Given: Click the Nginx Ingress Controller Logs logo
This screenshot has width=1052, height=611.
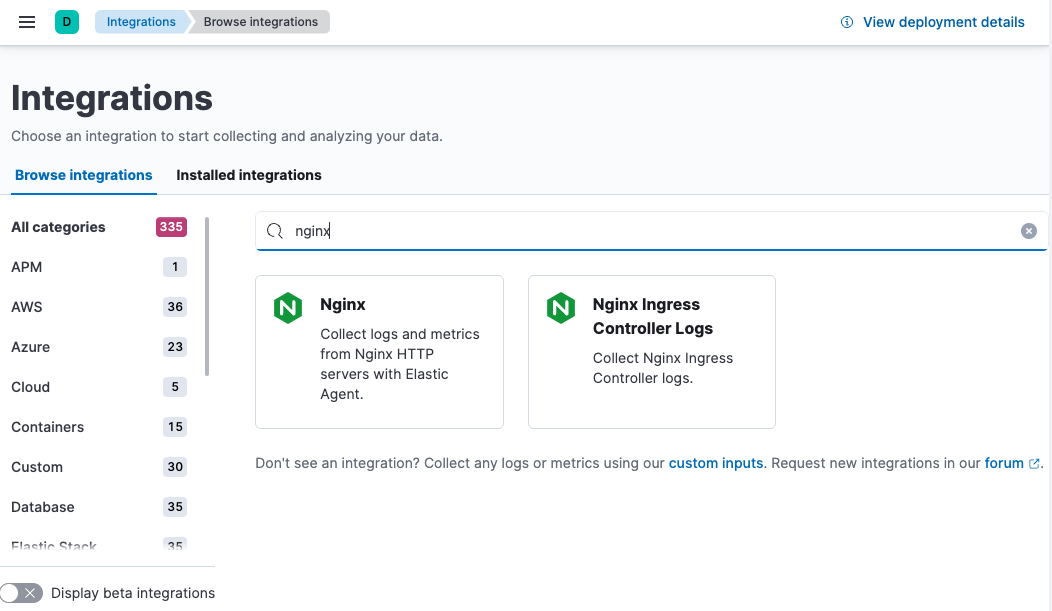Looking at the screenshot, I should click(x=560, y=309).
